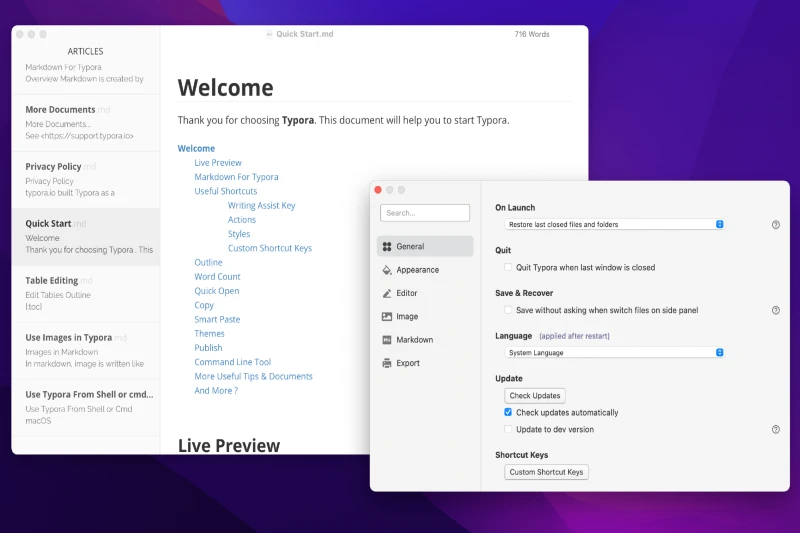The height and width of the screenshot is (533, 800).
Task: Open Table Editing file in sidebar
Action: coord(86,294)
